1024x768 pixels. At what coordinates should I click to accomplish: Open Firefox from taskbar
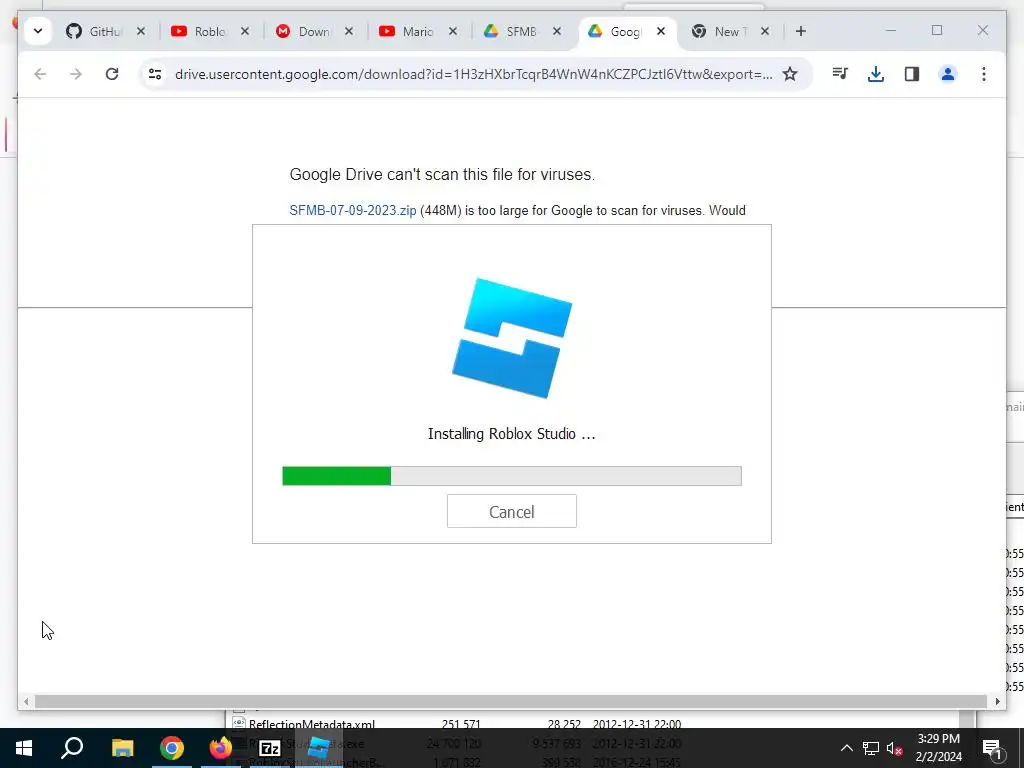(x=221, y=748)
